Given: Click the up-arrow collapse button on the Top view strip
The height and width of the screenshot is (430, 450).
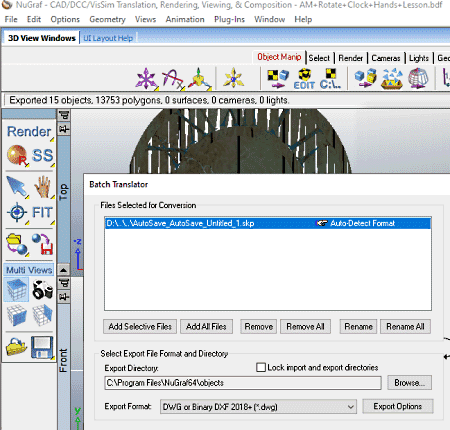Looking at the screenshot, I should pyautogui.click(x=64, y=270).
